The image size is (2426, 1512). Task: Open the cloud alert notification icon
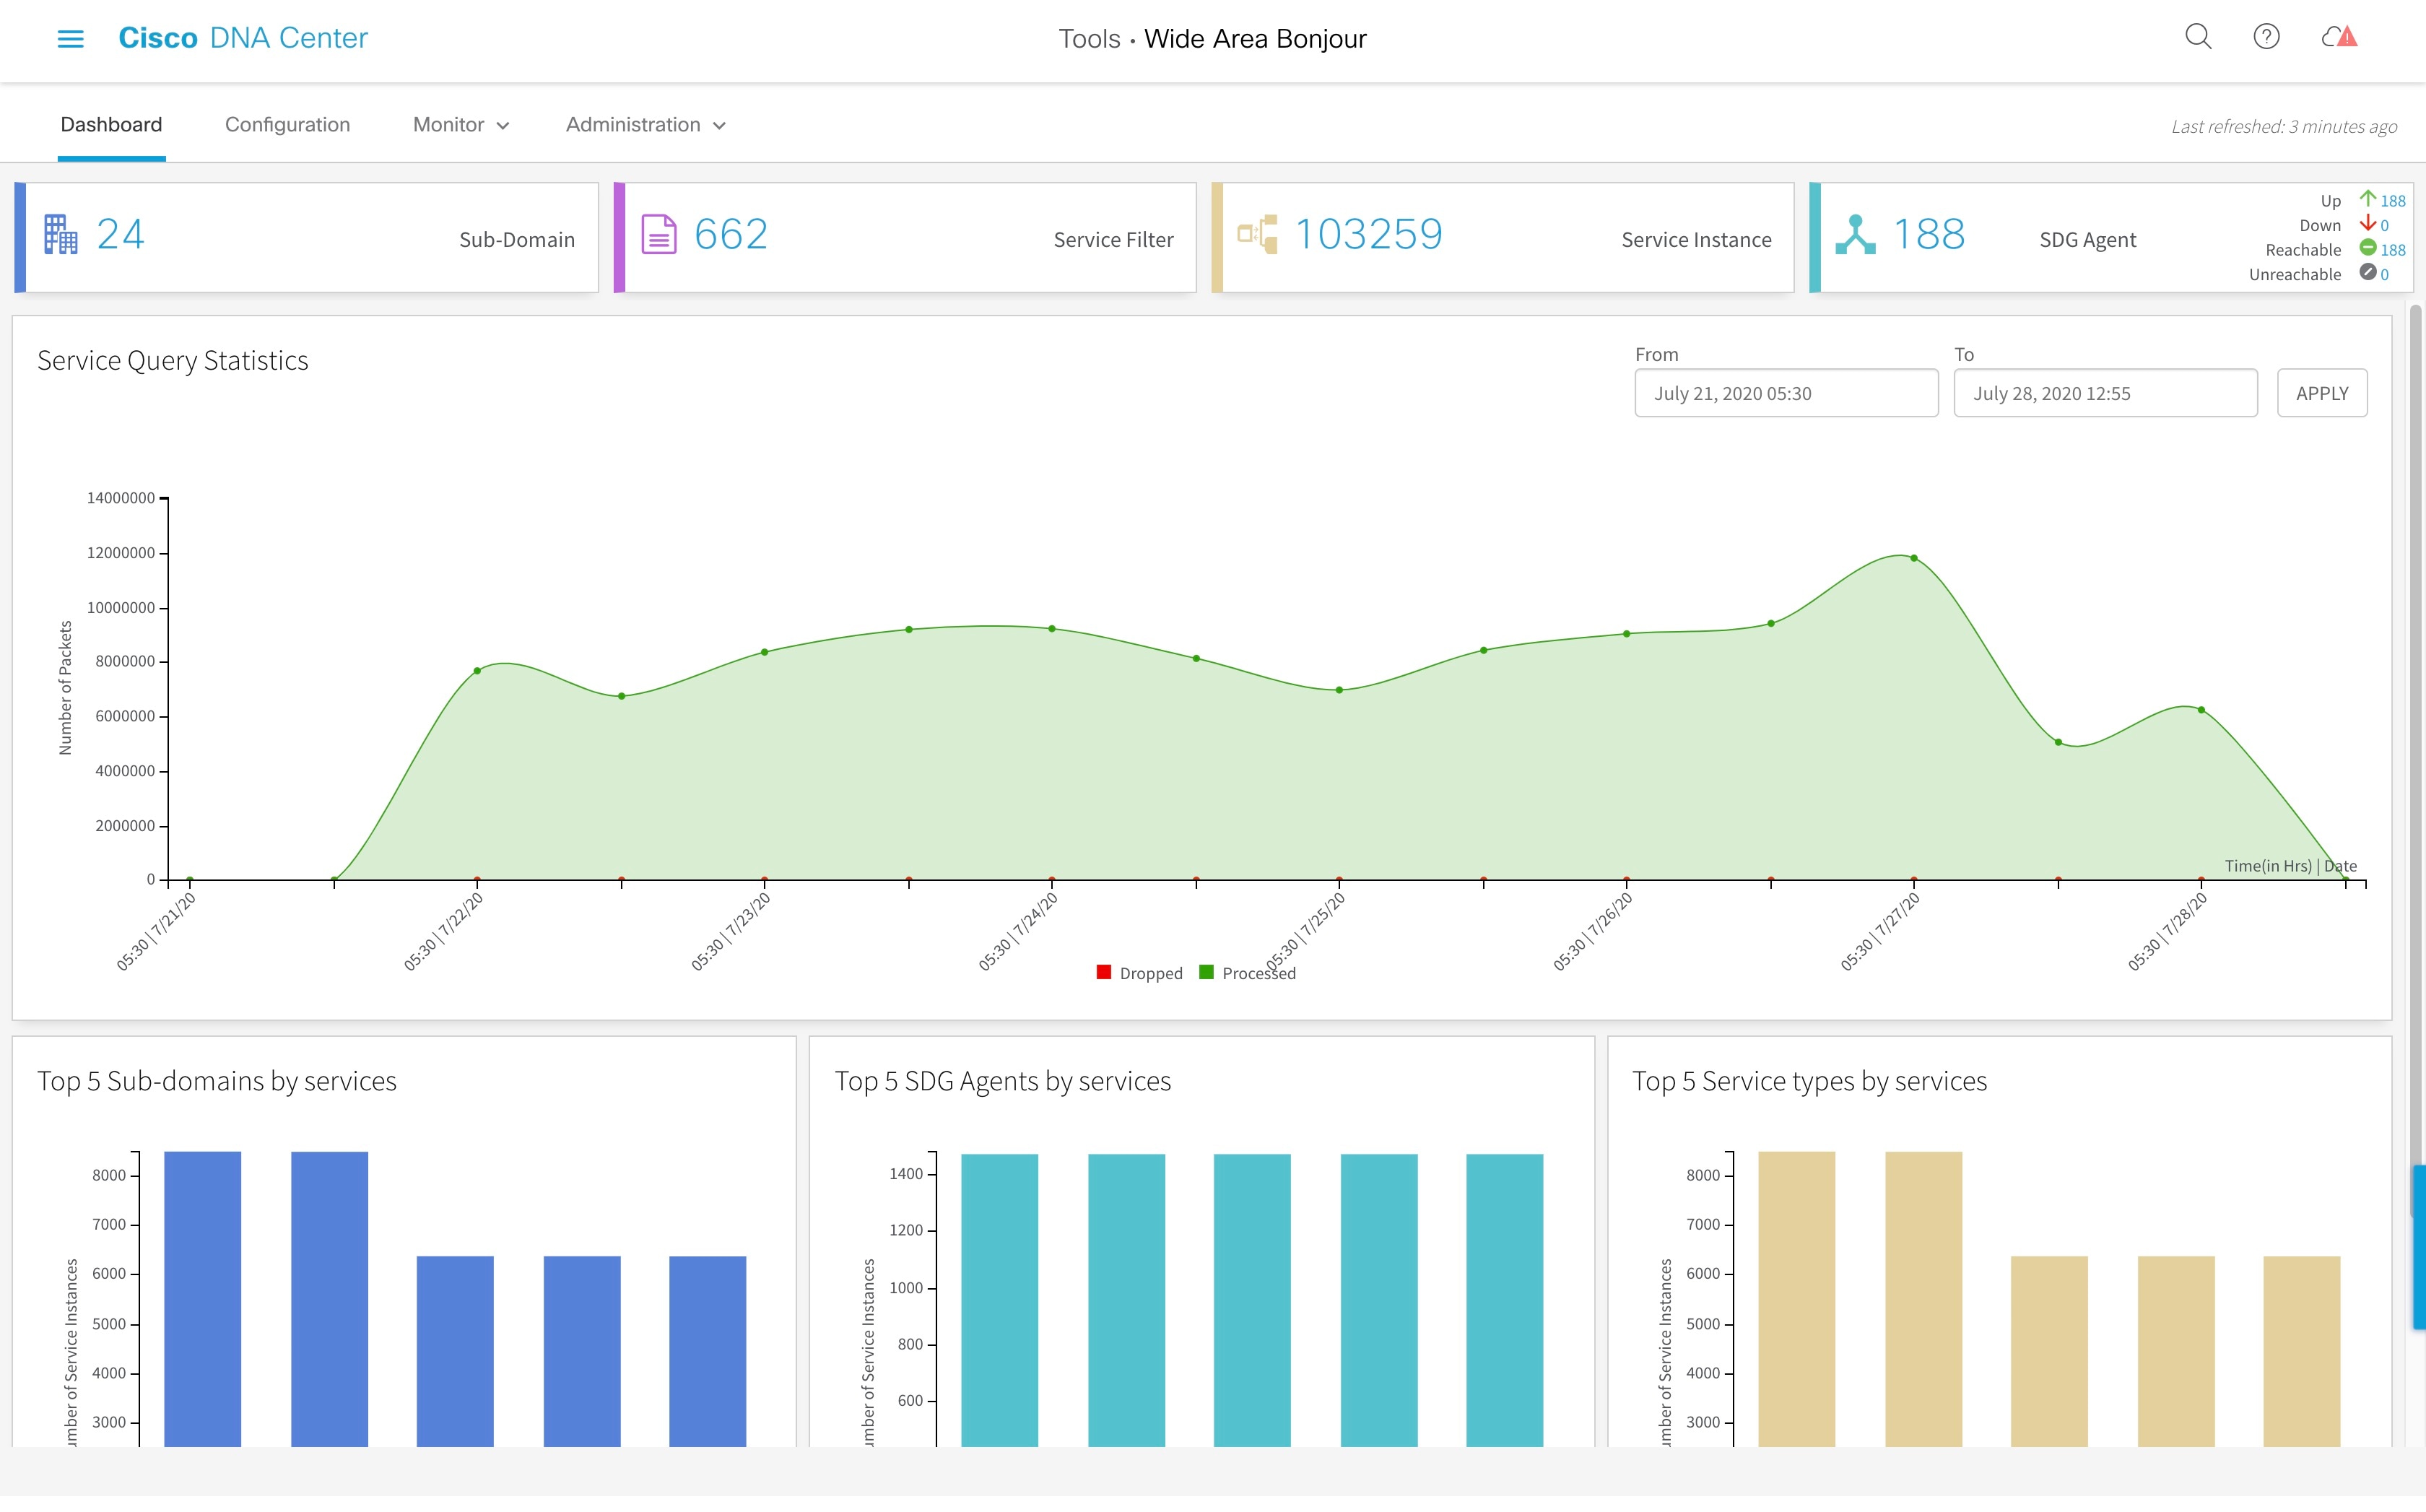coord(2339,37)
